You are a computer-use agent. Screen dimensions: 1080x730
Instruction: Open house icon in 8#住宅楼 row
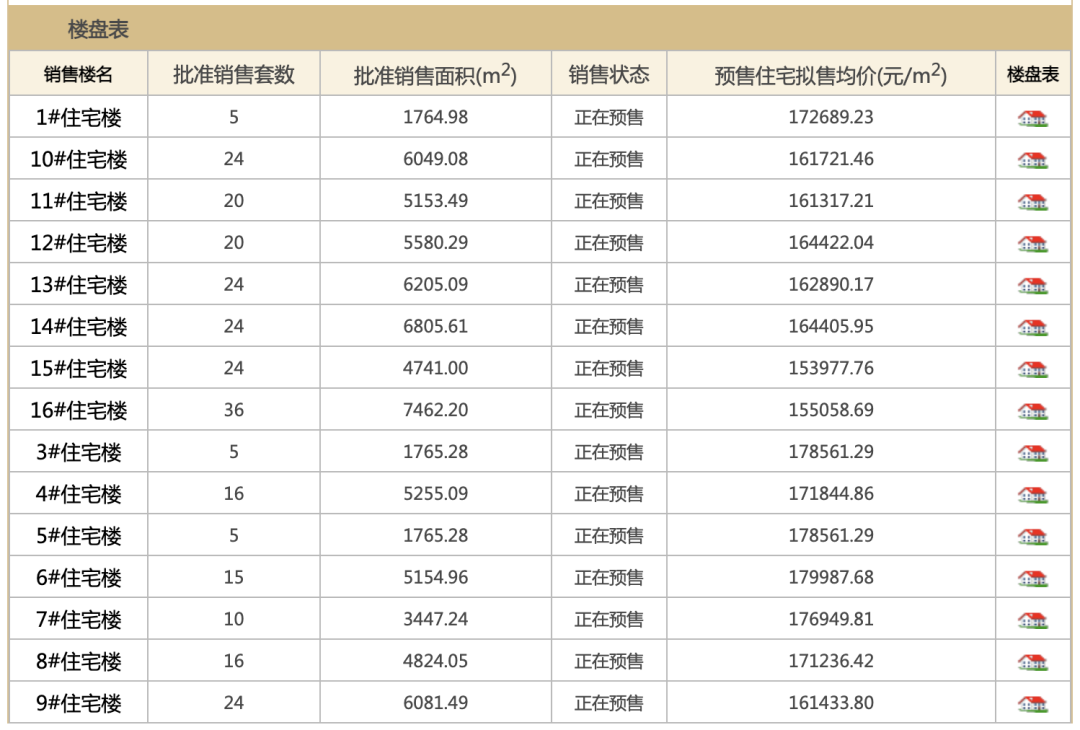tap(1032, 663)
